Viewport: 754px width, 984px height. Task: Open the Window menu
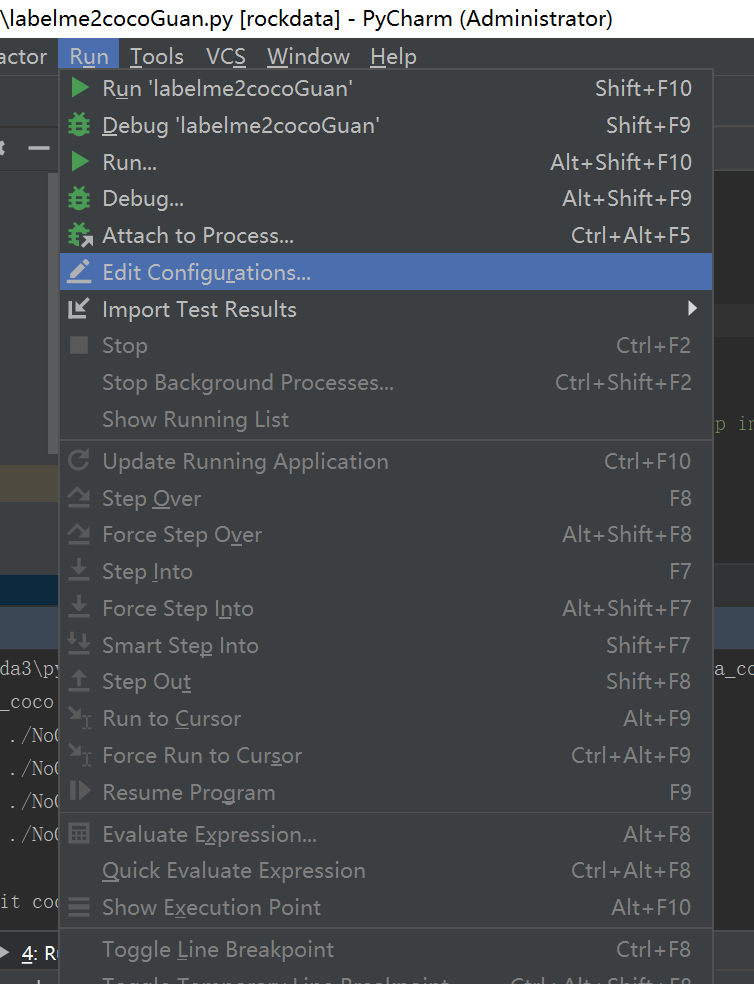click(308, 57)
